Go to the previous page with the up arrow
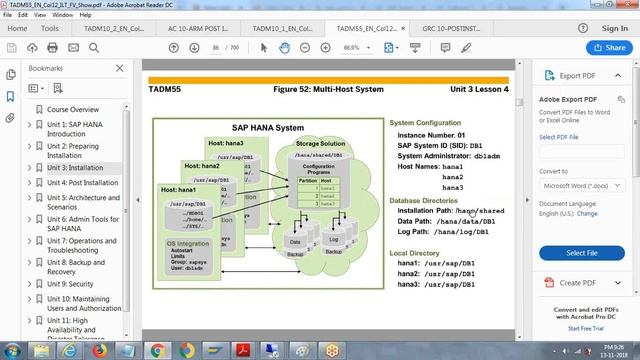 pos(174,48)
